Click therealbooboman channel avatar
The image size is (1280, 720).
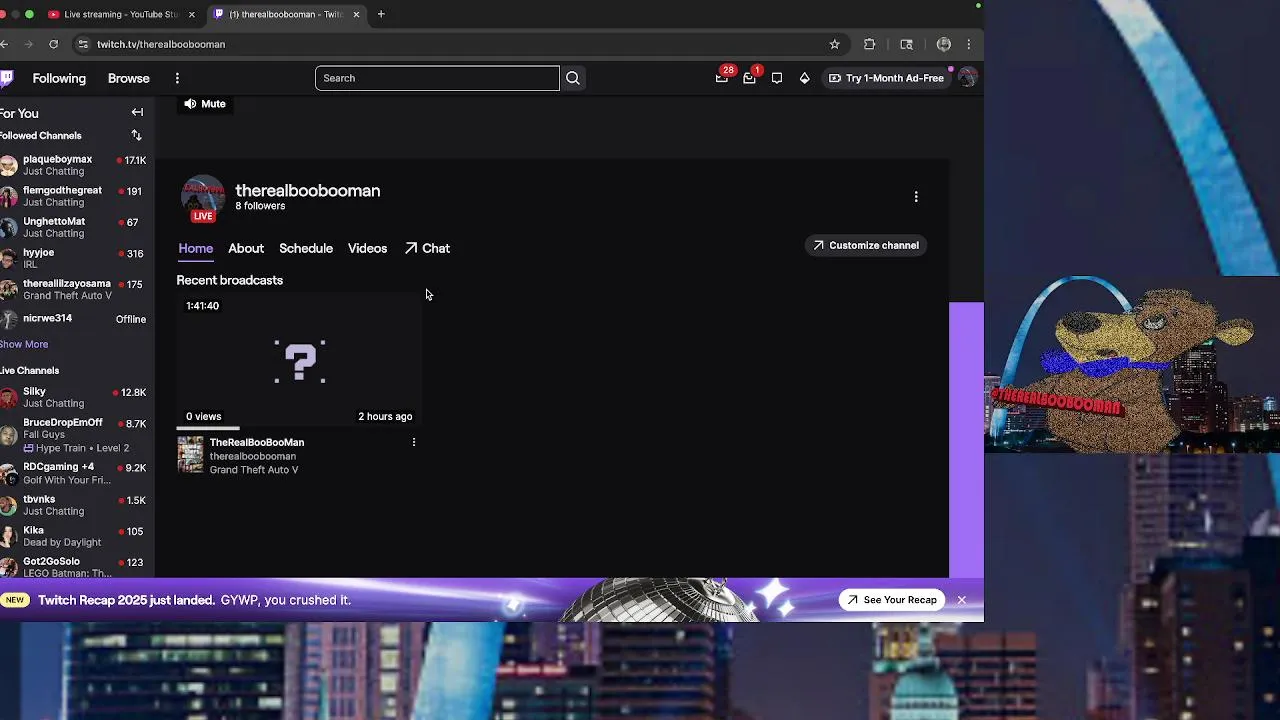(203, 196)
